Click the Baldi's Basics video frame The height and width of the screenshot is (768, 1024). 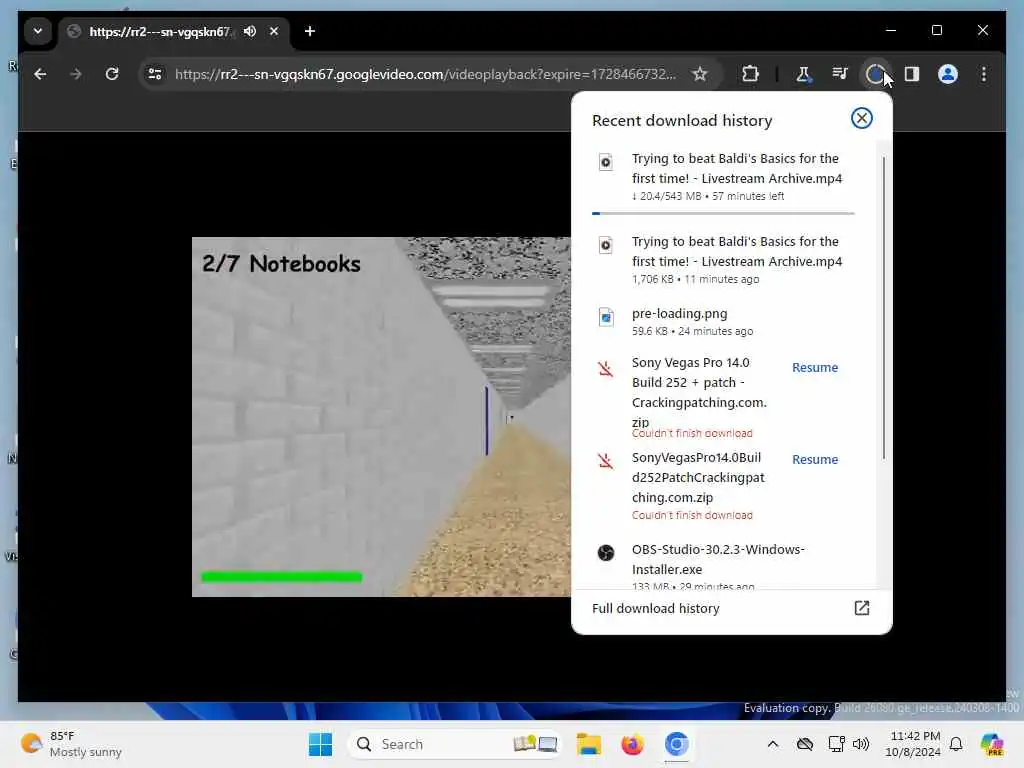pyautogui.click(x=381, y=417)
